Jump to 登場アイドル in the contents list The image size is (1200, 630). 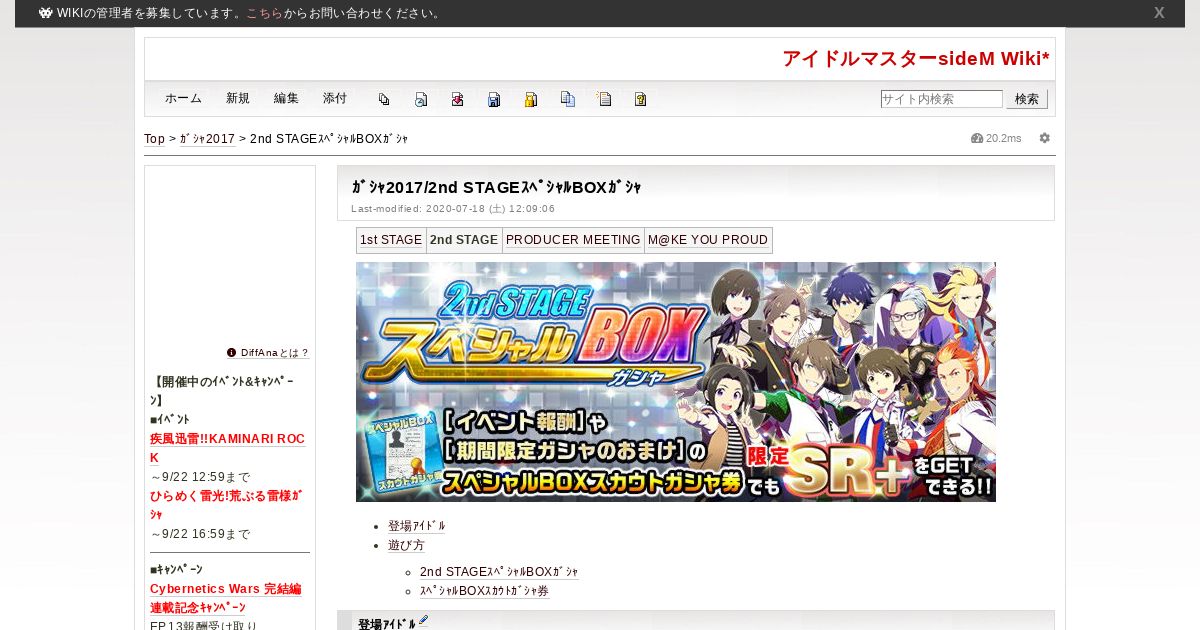tap(416, 526)
